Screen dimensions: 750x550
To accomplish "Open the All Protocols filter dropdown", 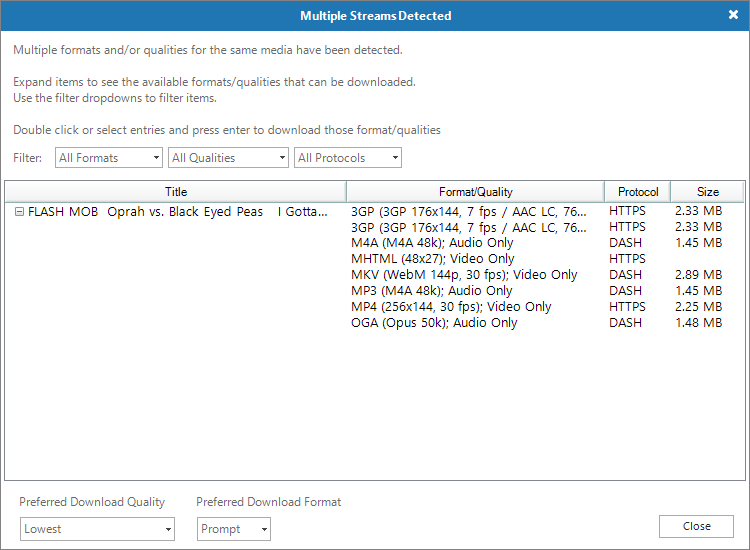I will tap(348, 157).
